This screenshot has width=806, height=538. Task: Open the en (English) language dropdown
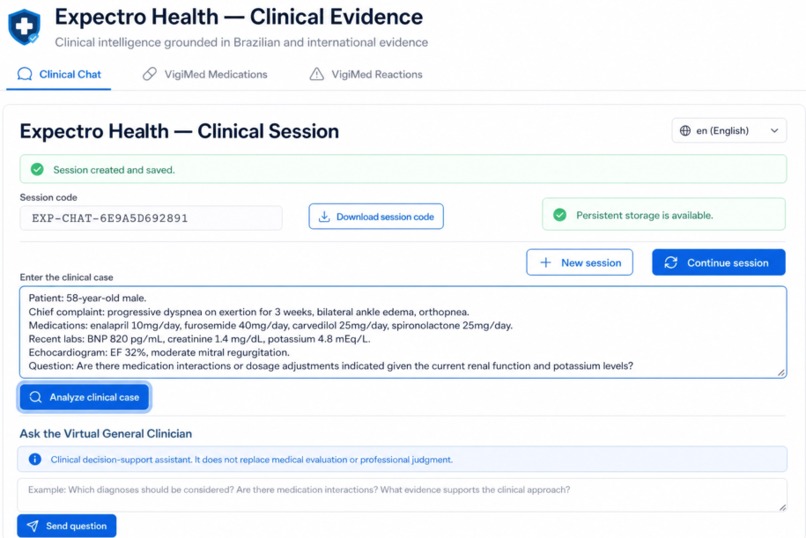729,131
